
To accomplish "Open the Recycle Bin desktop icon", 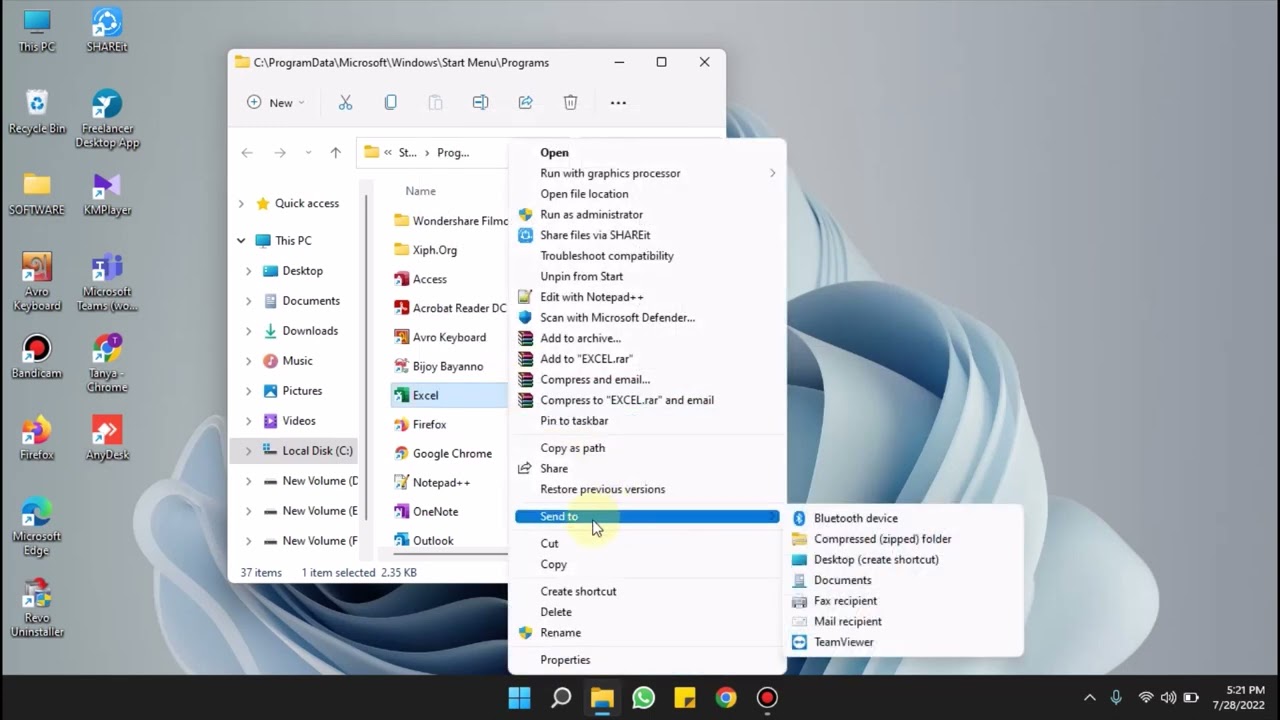I will [37, 112].
